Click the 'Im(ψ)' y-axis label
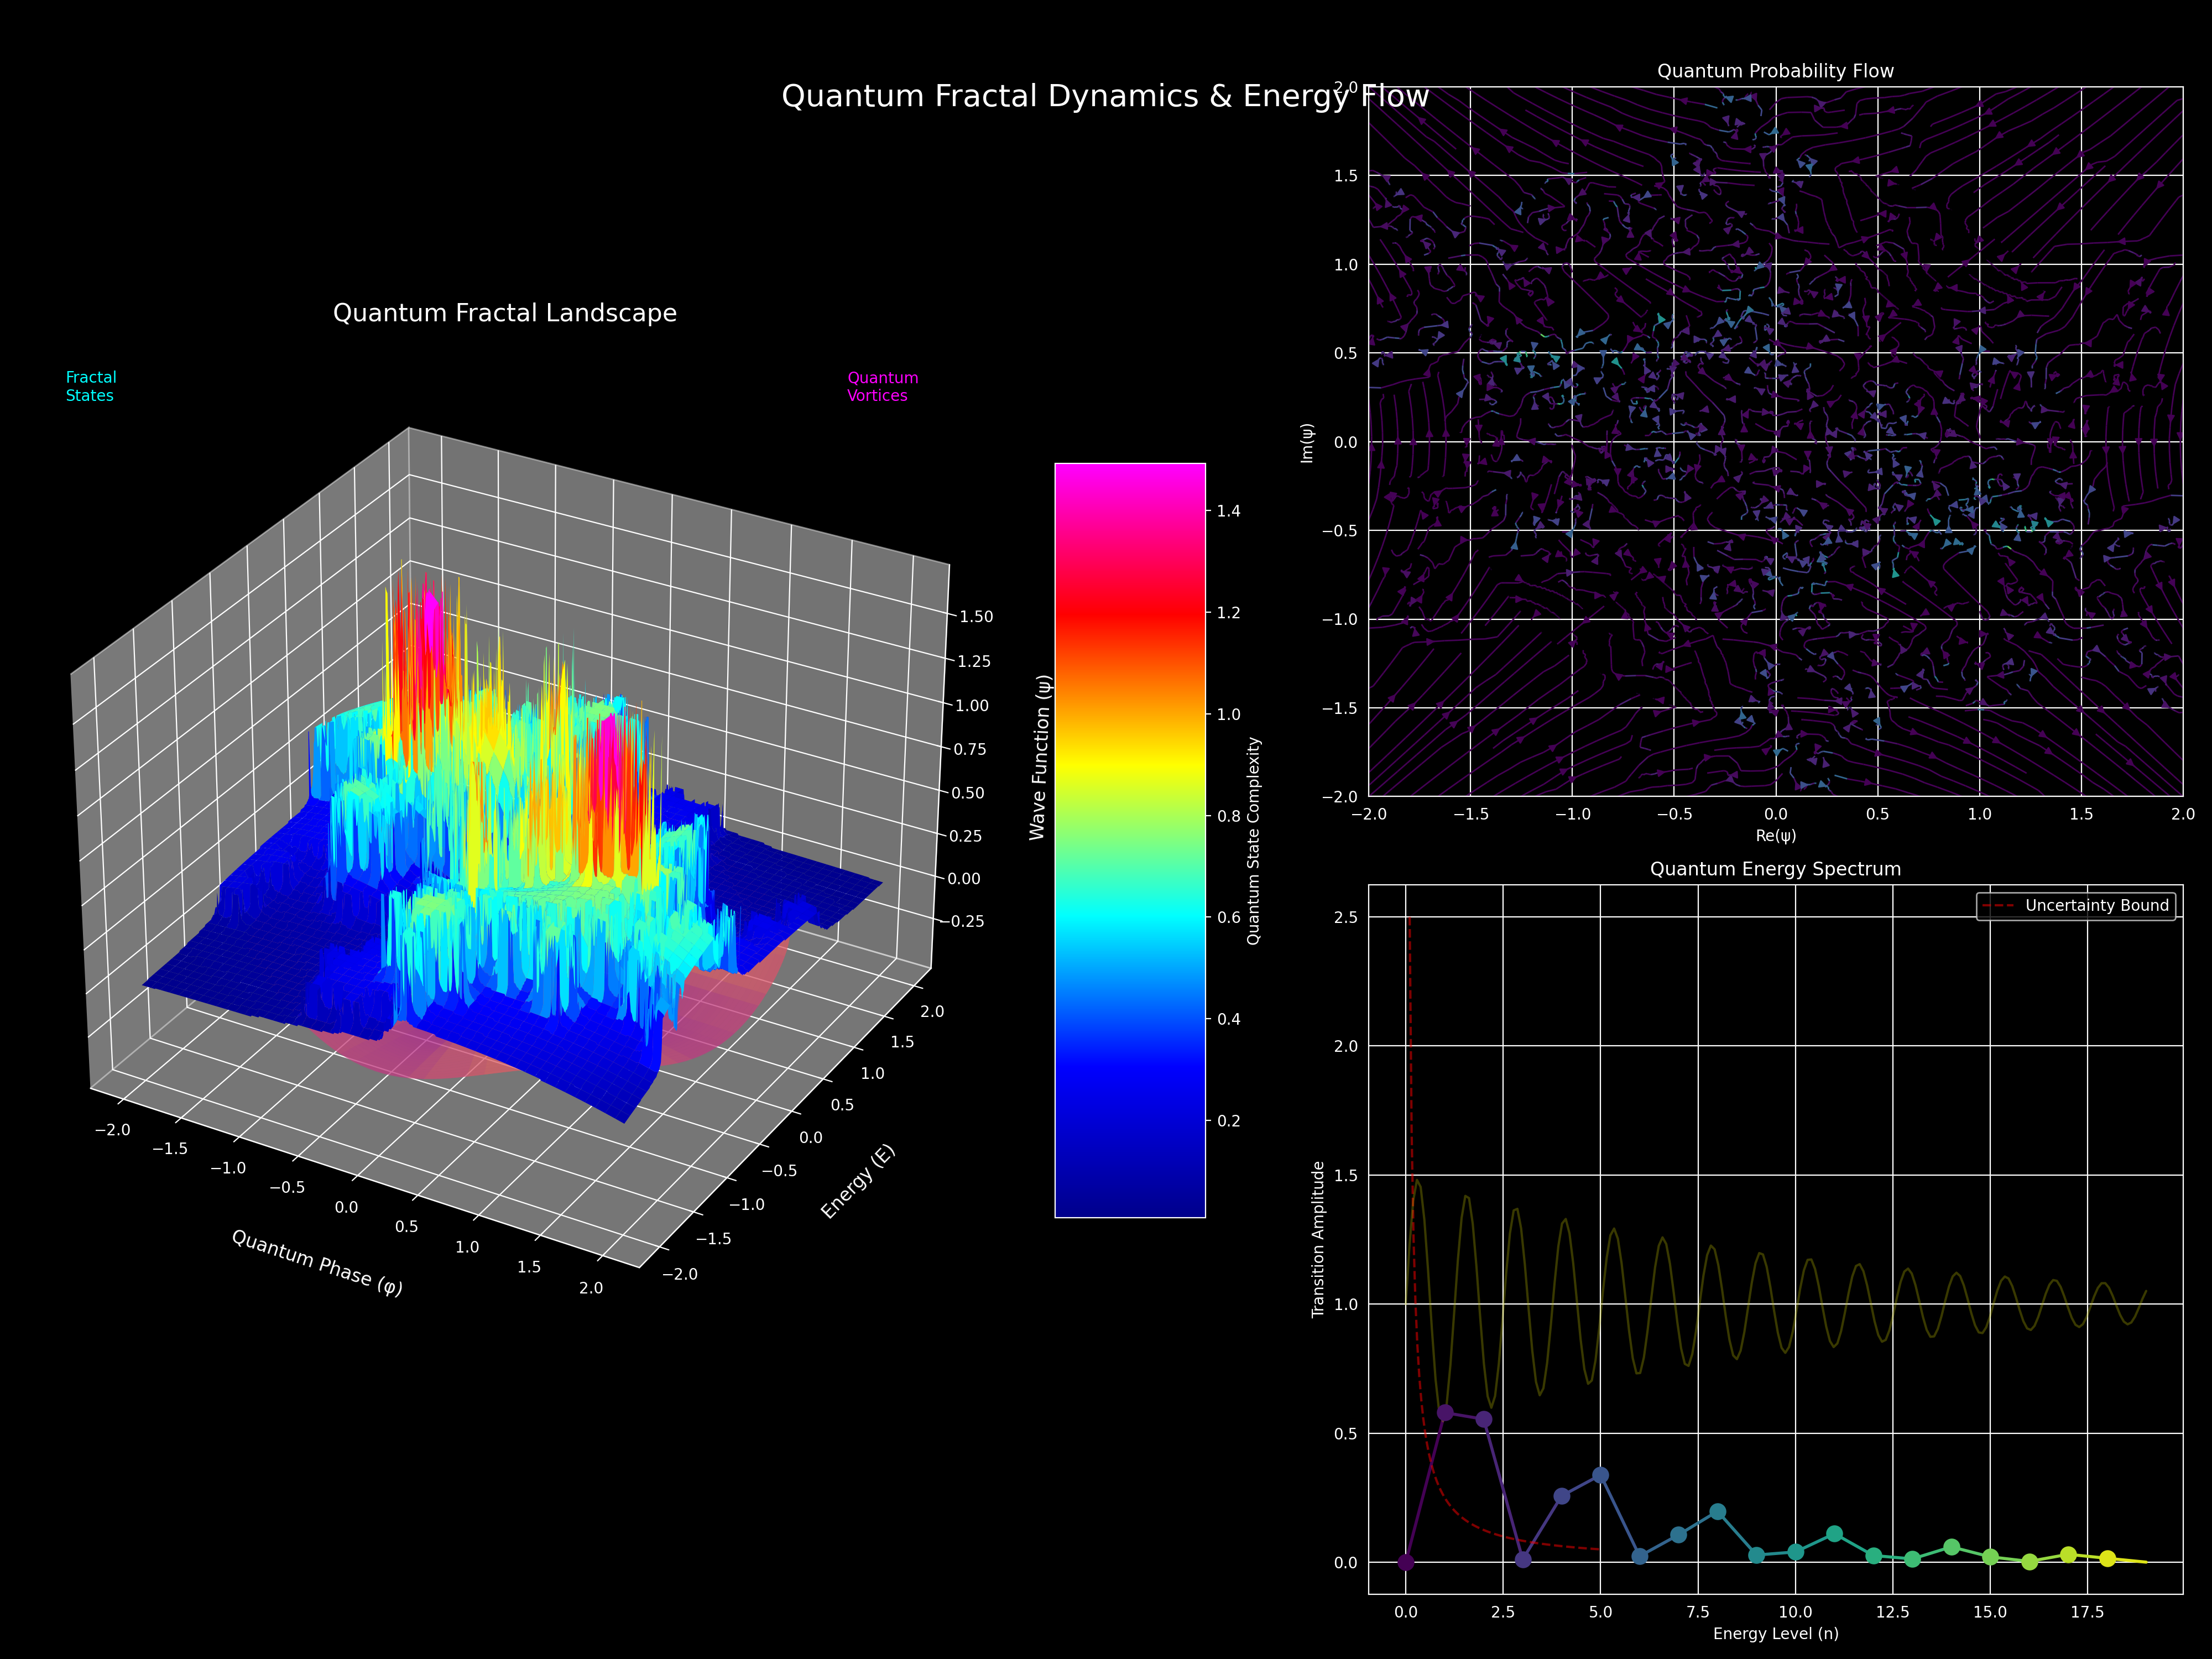 [x=1306, y=442]
